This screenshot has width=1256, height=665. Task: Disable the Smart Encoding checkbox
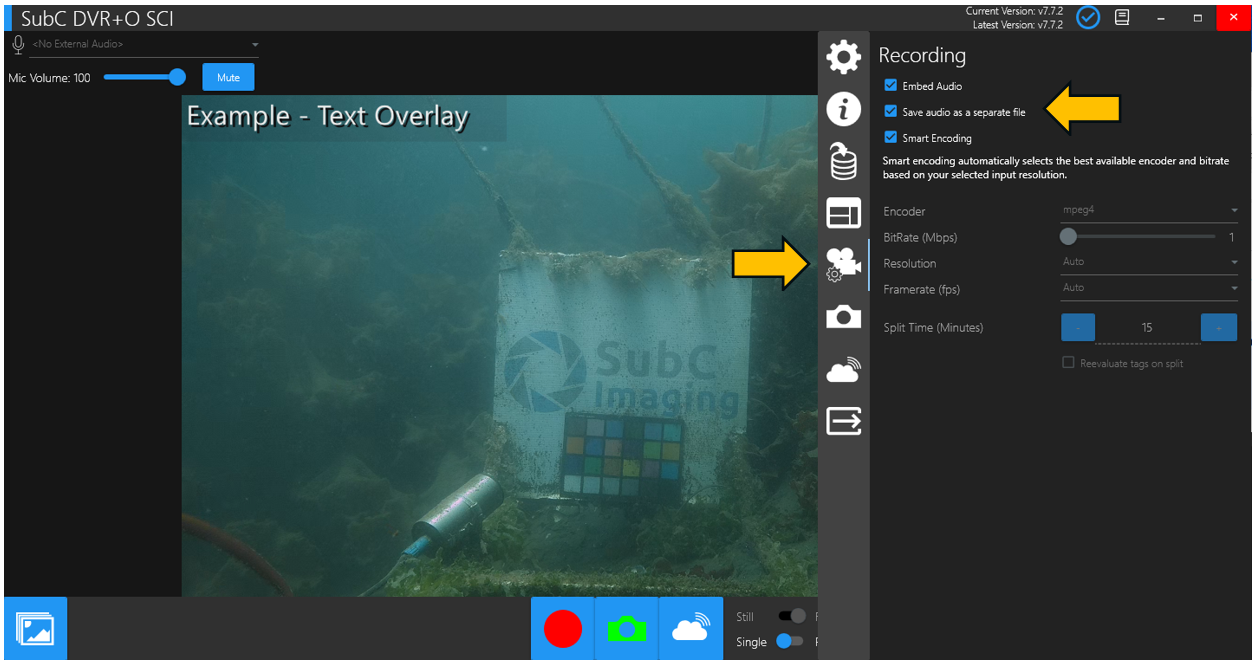click(891, 138)
